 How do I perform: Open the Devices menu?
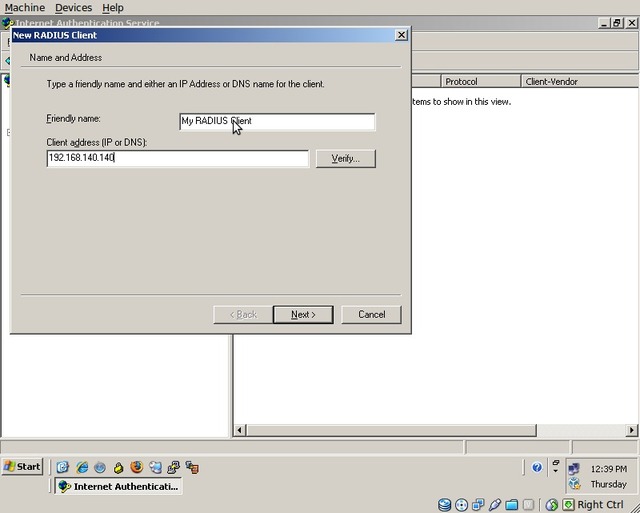pyautogui.click(x=73, y=7)
